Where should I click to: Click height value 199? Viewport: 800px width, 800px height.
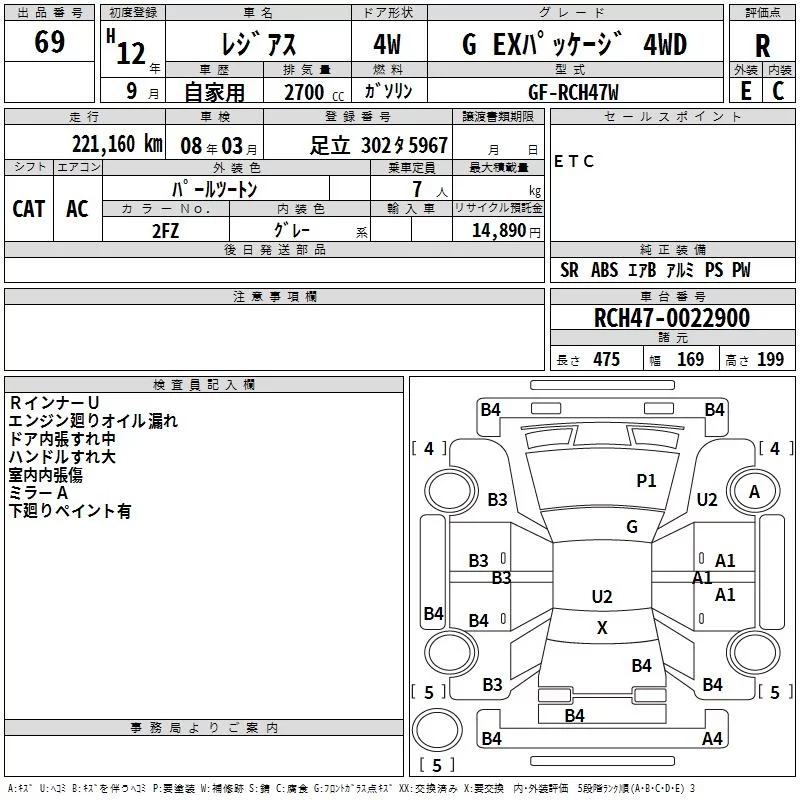pos(770,359)
